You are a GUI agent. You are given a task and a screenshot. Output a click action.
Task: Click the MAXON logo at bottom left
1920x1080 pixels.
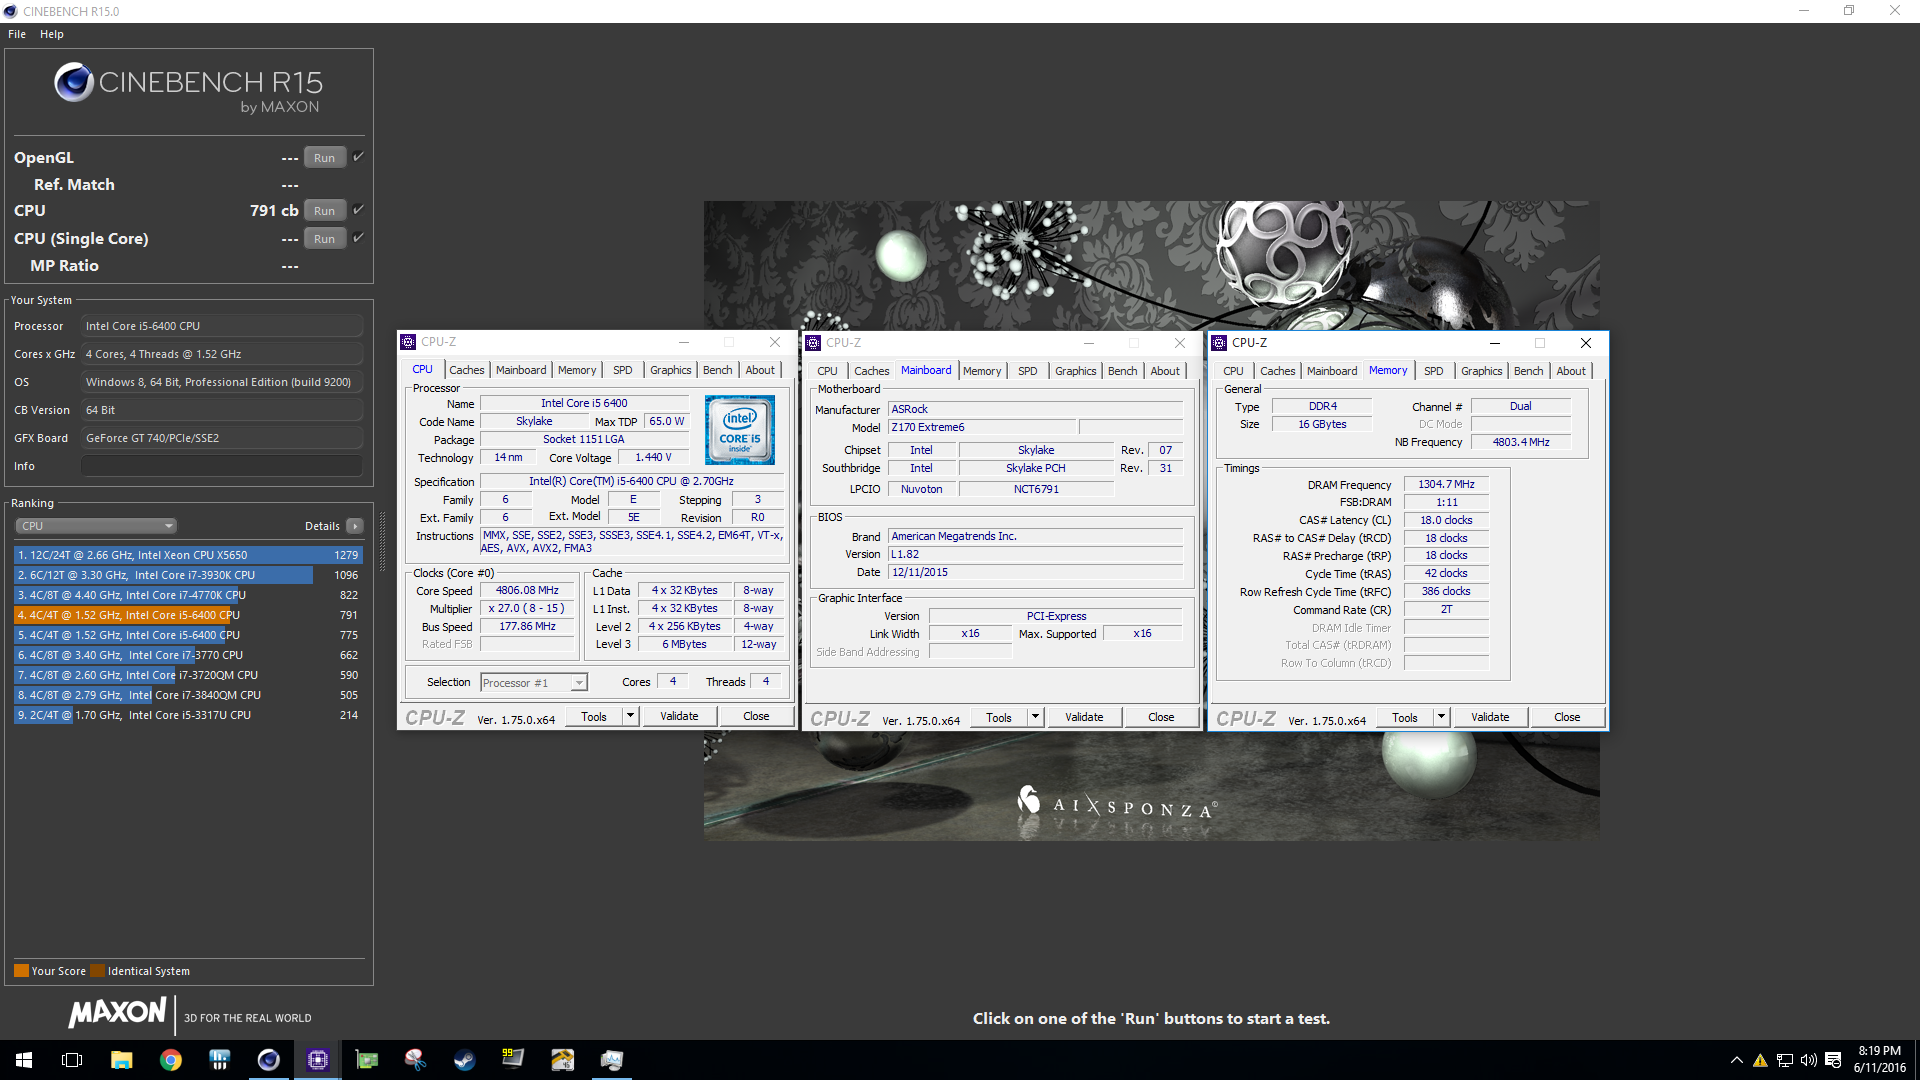coord(117,1013)
